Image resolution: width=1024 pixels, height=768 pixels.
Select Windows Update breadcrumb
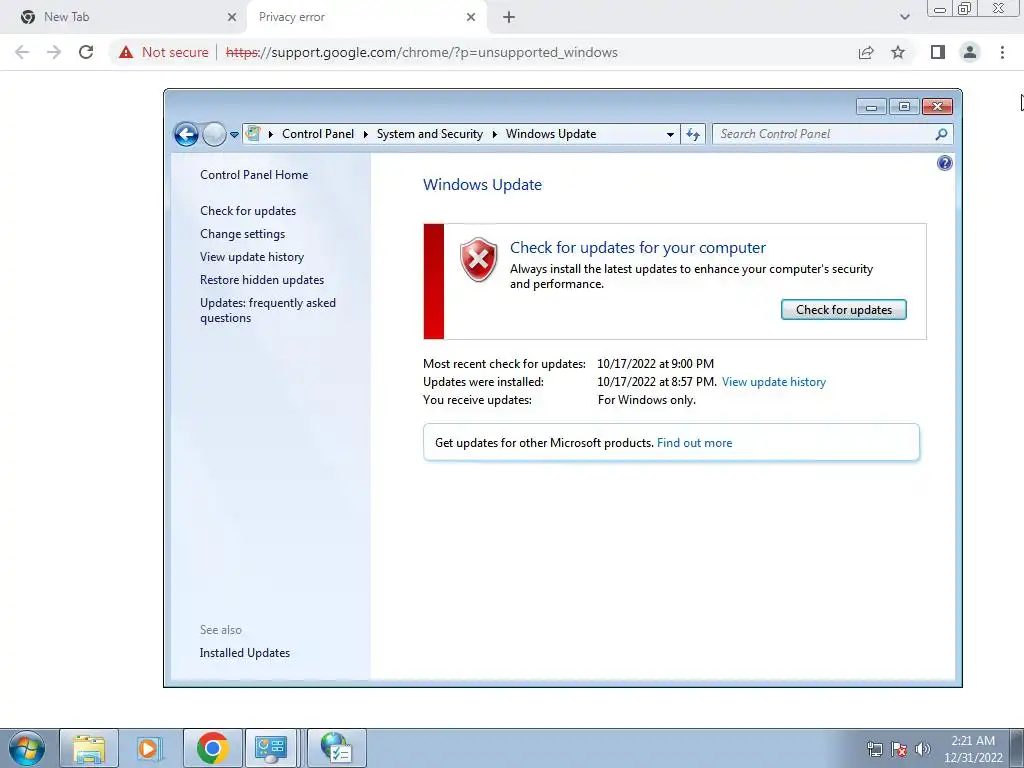(551, 134)
